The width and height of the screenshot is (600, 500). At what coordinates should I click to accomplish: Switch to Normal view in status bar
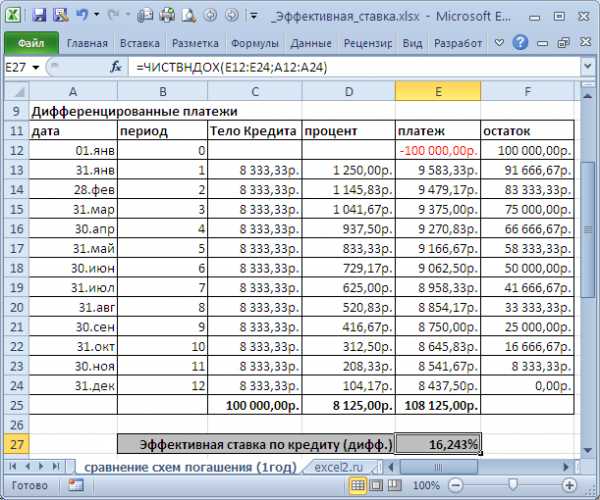[357, 485]
